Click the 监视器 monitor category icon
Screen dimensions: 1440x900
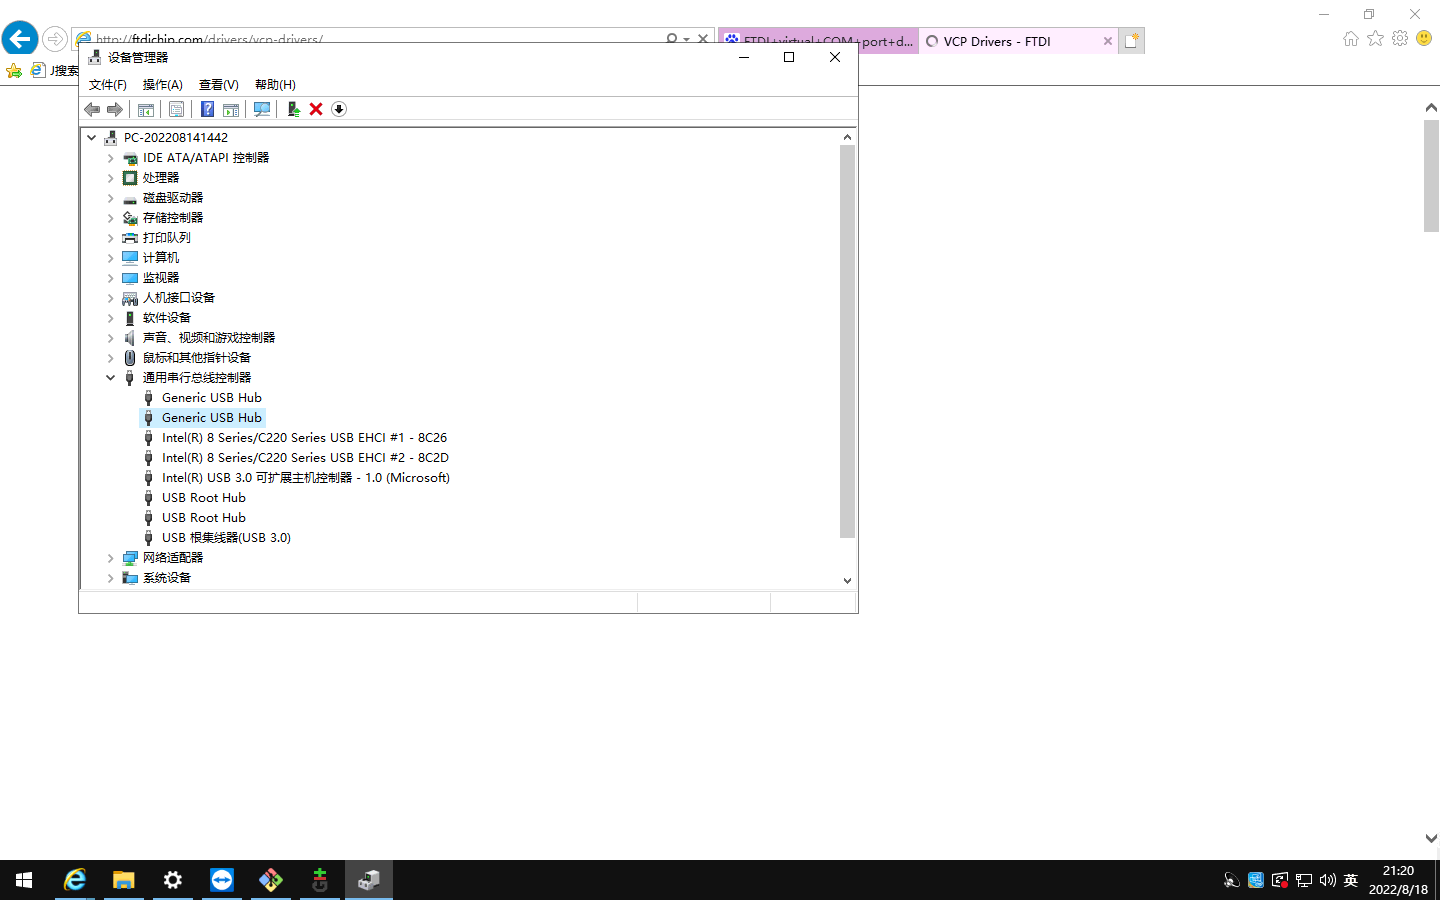coord(130,278)
